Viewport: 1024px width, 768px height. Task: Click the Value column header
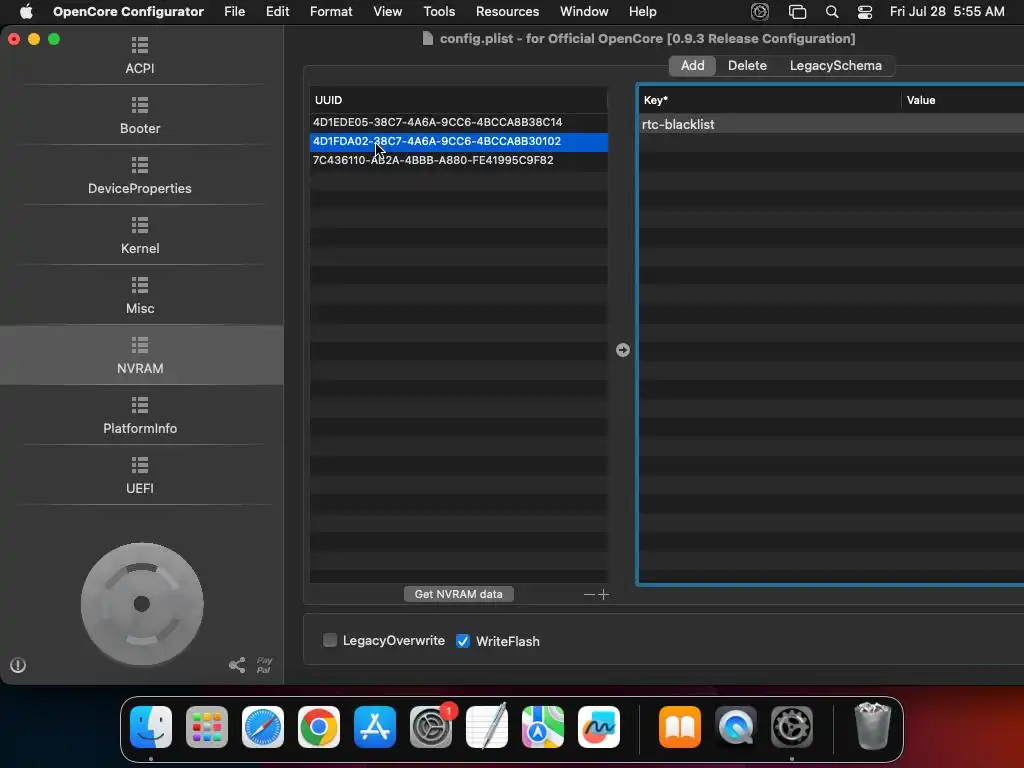(963, 100)
